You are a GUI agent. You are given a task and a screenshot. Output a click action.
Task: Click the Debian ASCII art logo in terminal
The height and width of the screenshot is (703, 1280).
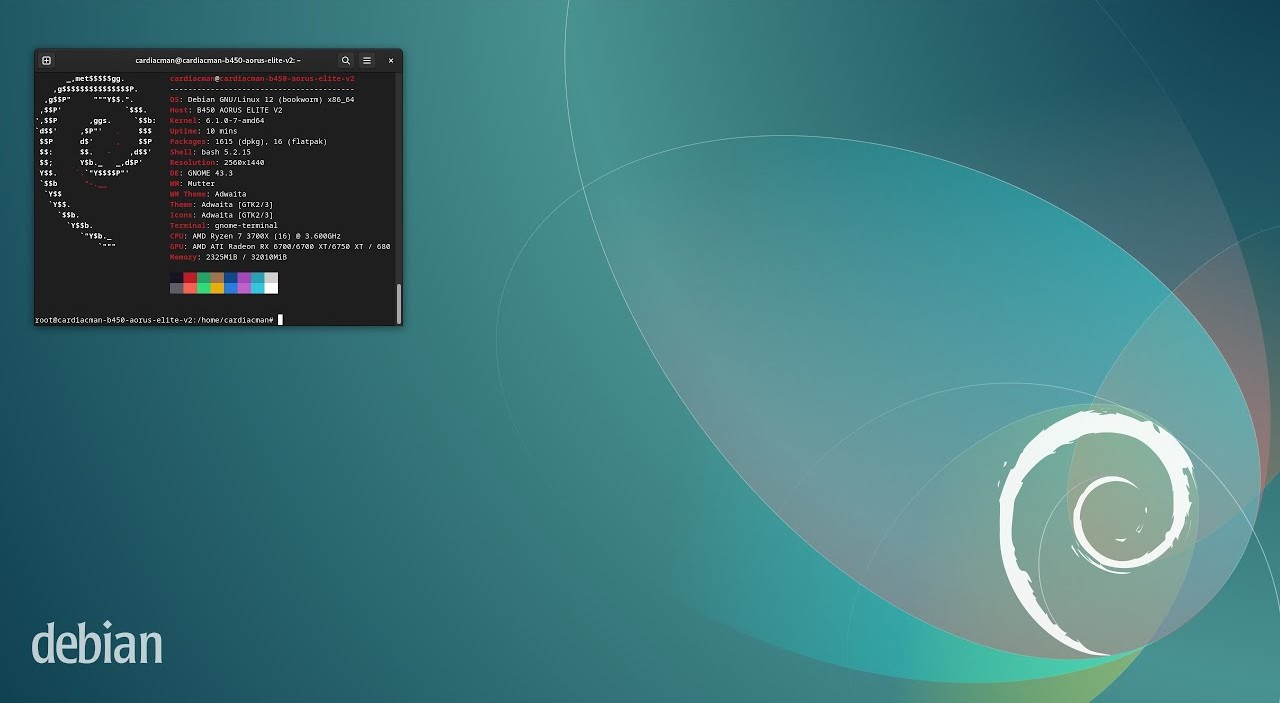tap(95, 160)
